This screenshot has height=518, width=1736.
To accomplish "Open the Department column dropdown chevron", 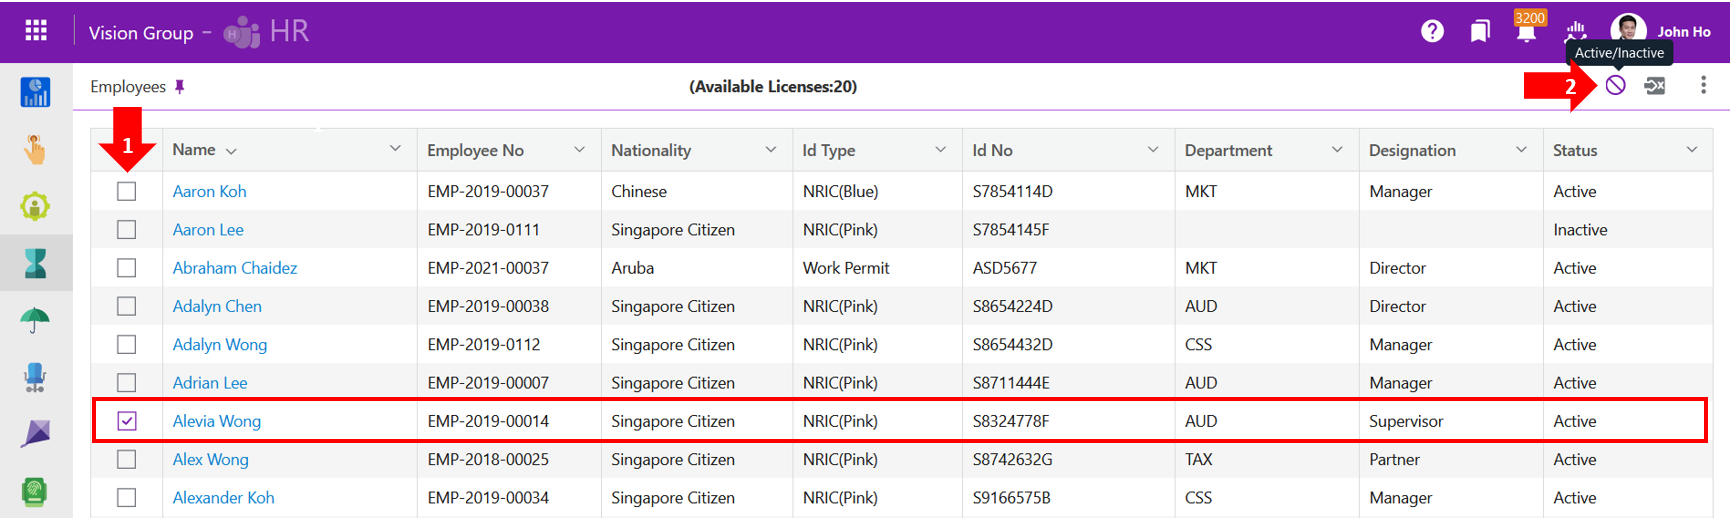I will point(1336,150).
